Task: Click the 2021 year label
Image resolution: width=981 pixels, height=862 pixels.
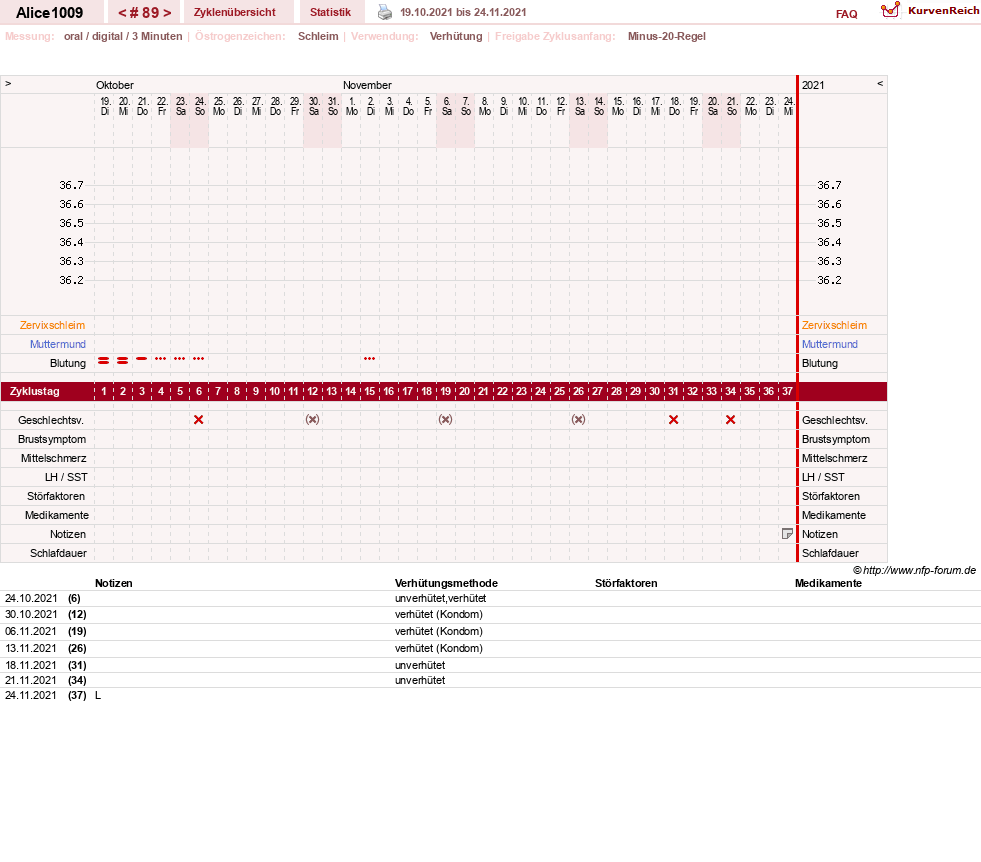Action: pyautogui.click(x=813, y=85)
